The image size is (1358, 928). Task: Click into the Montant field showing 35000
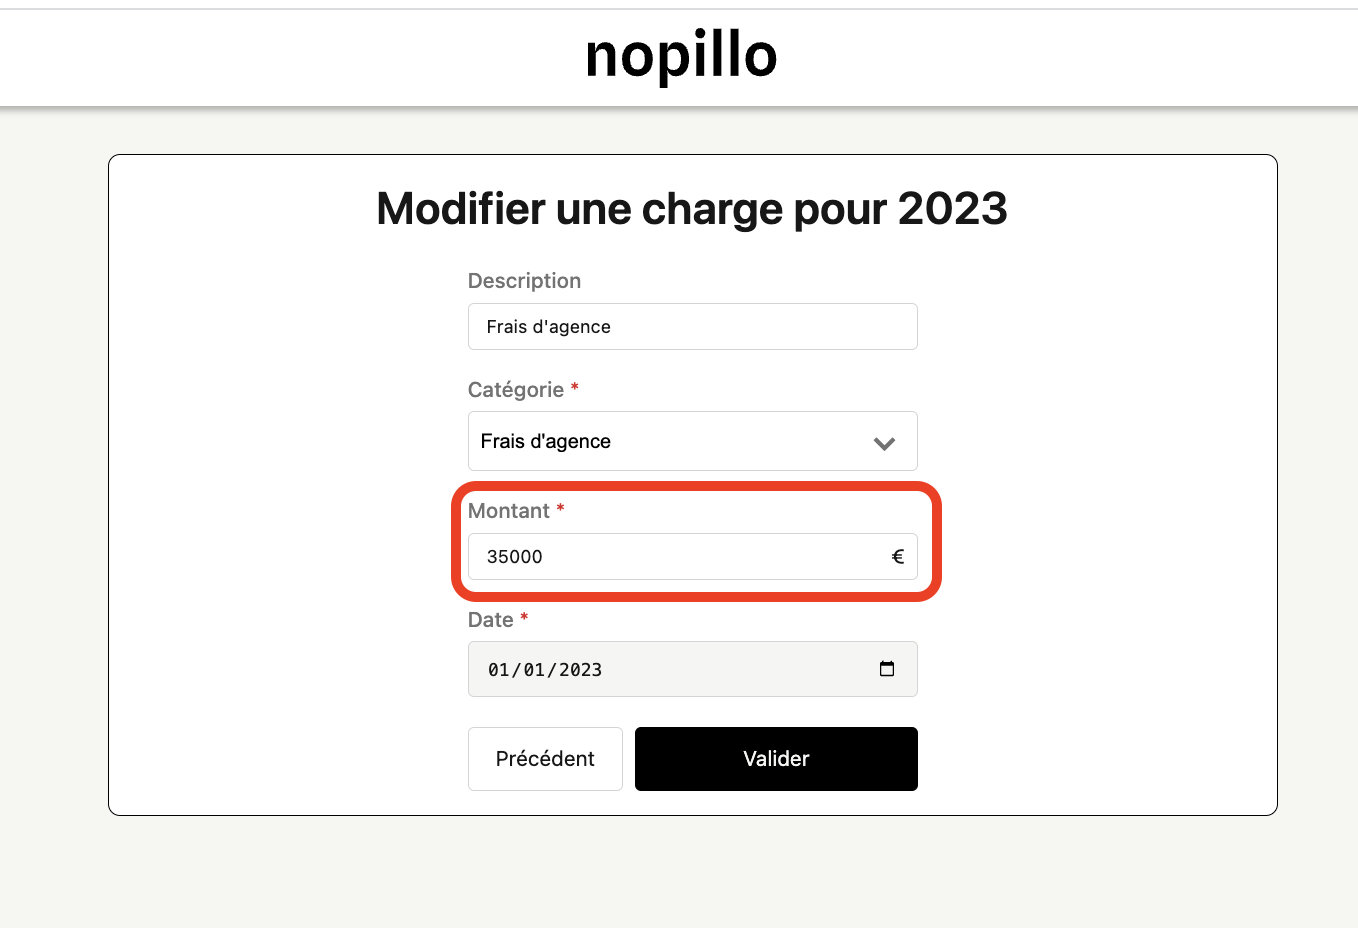pos(680,557)
